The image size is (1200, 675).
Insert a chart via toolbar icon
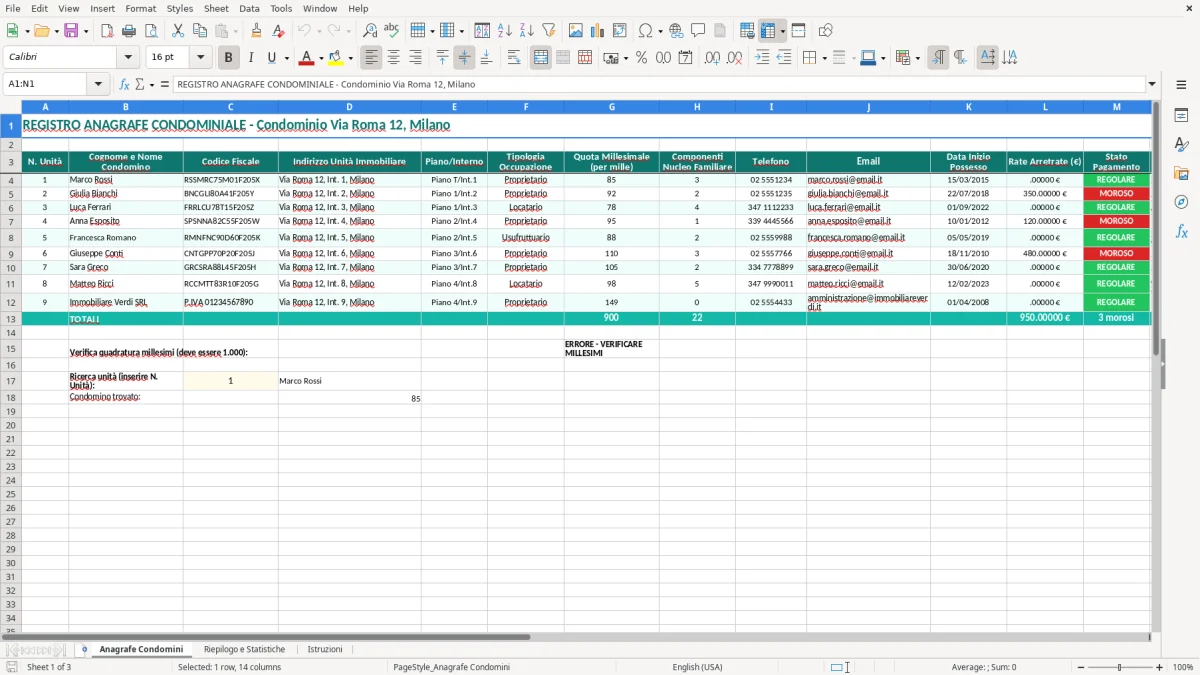point(597,31)
